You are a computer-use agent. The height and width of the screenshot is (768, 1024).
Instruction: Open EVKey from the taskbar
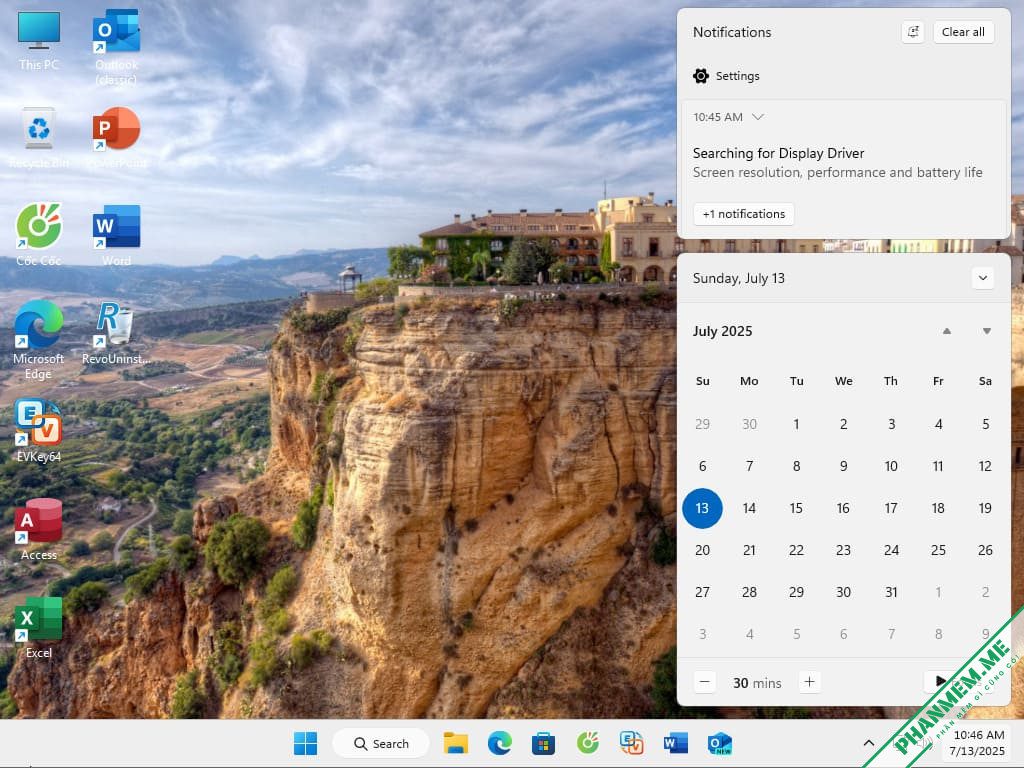click(632, 743)
